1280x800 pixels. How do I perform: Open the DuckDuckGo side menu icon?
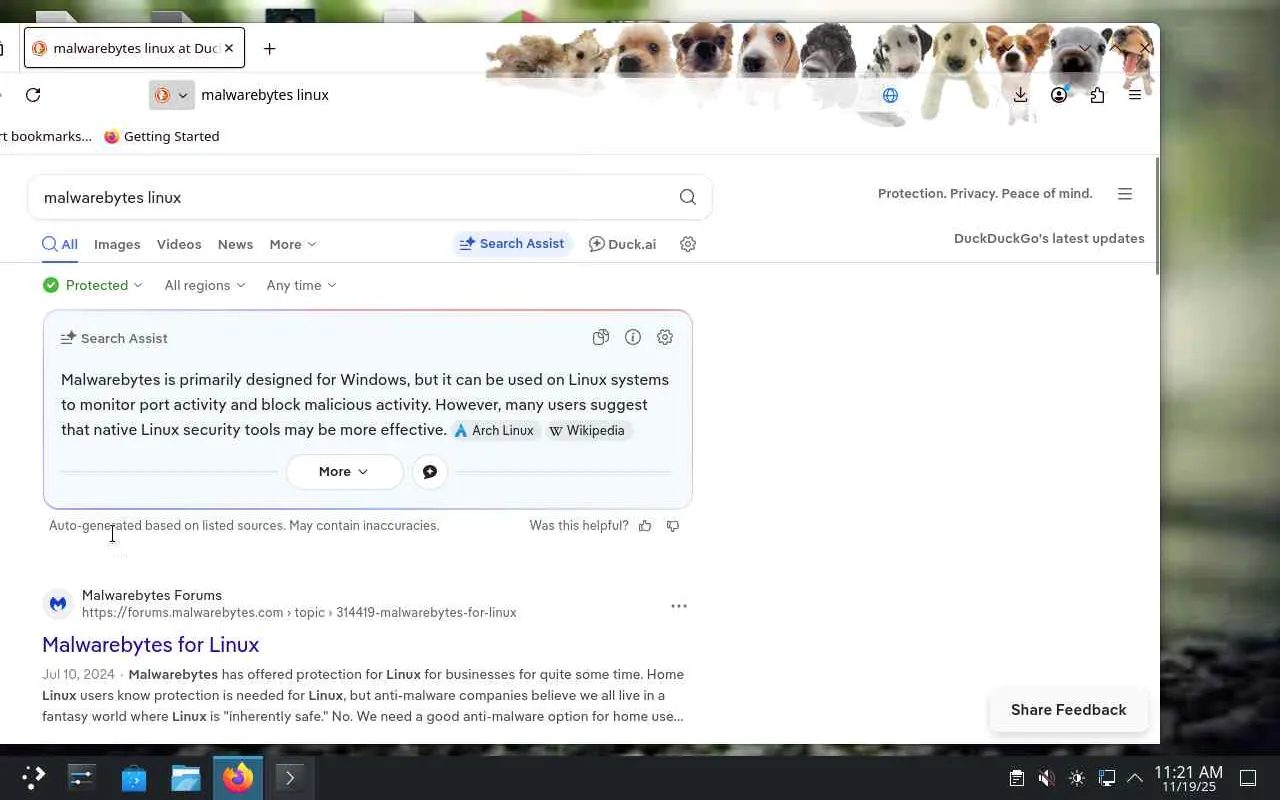point(1125,194)
